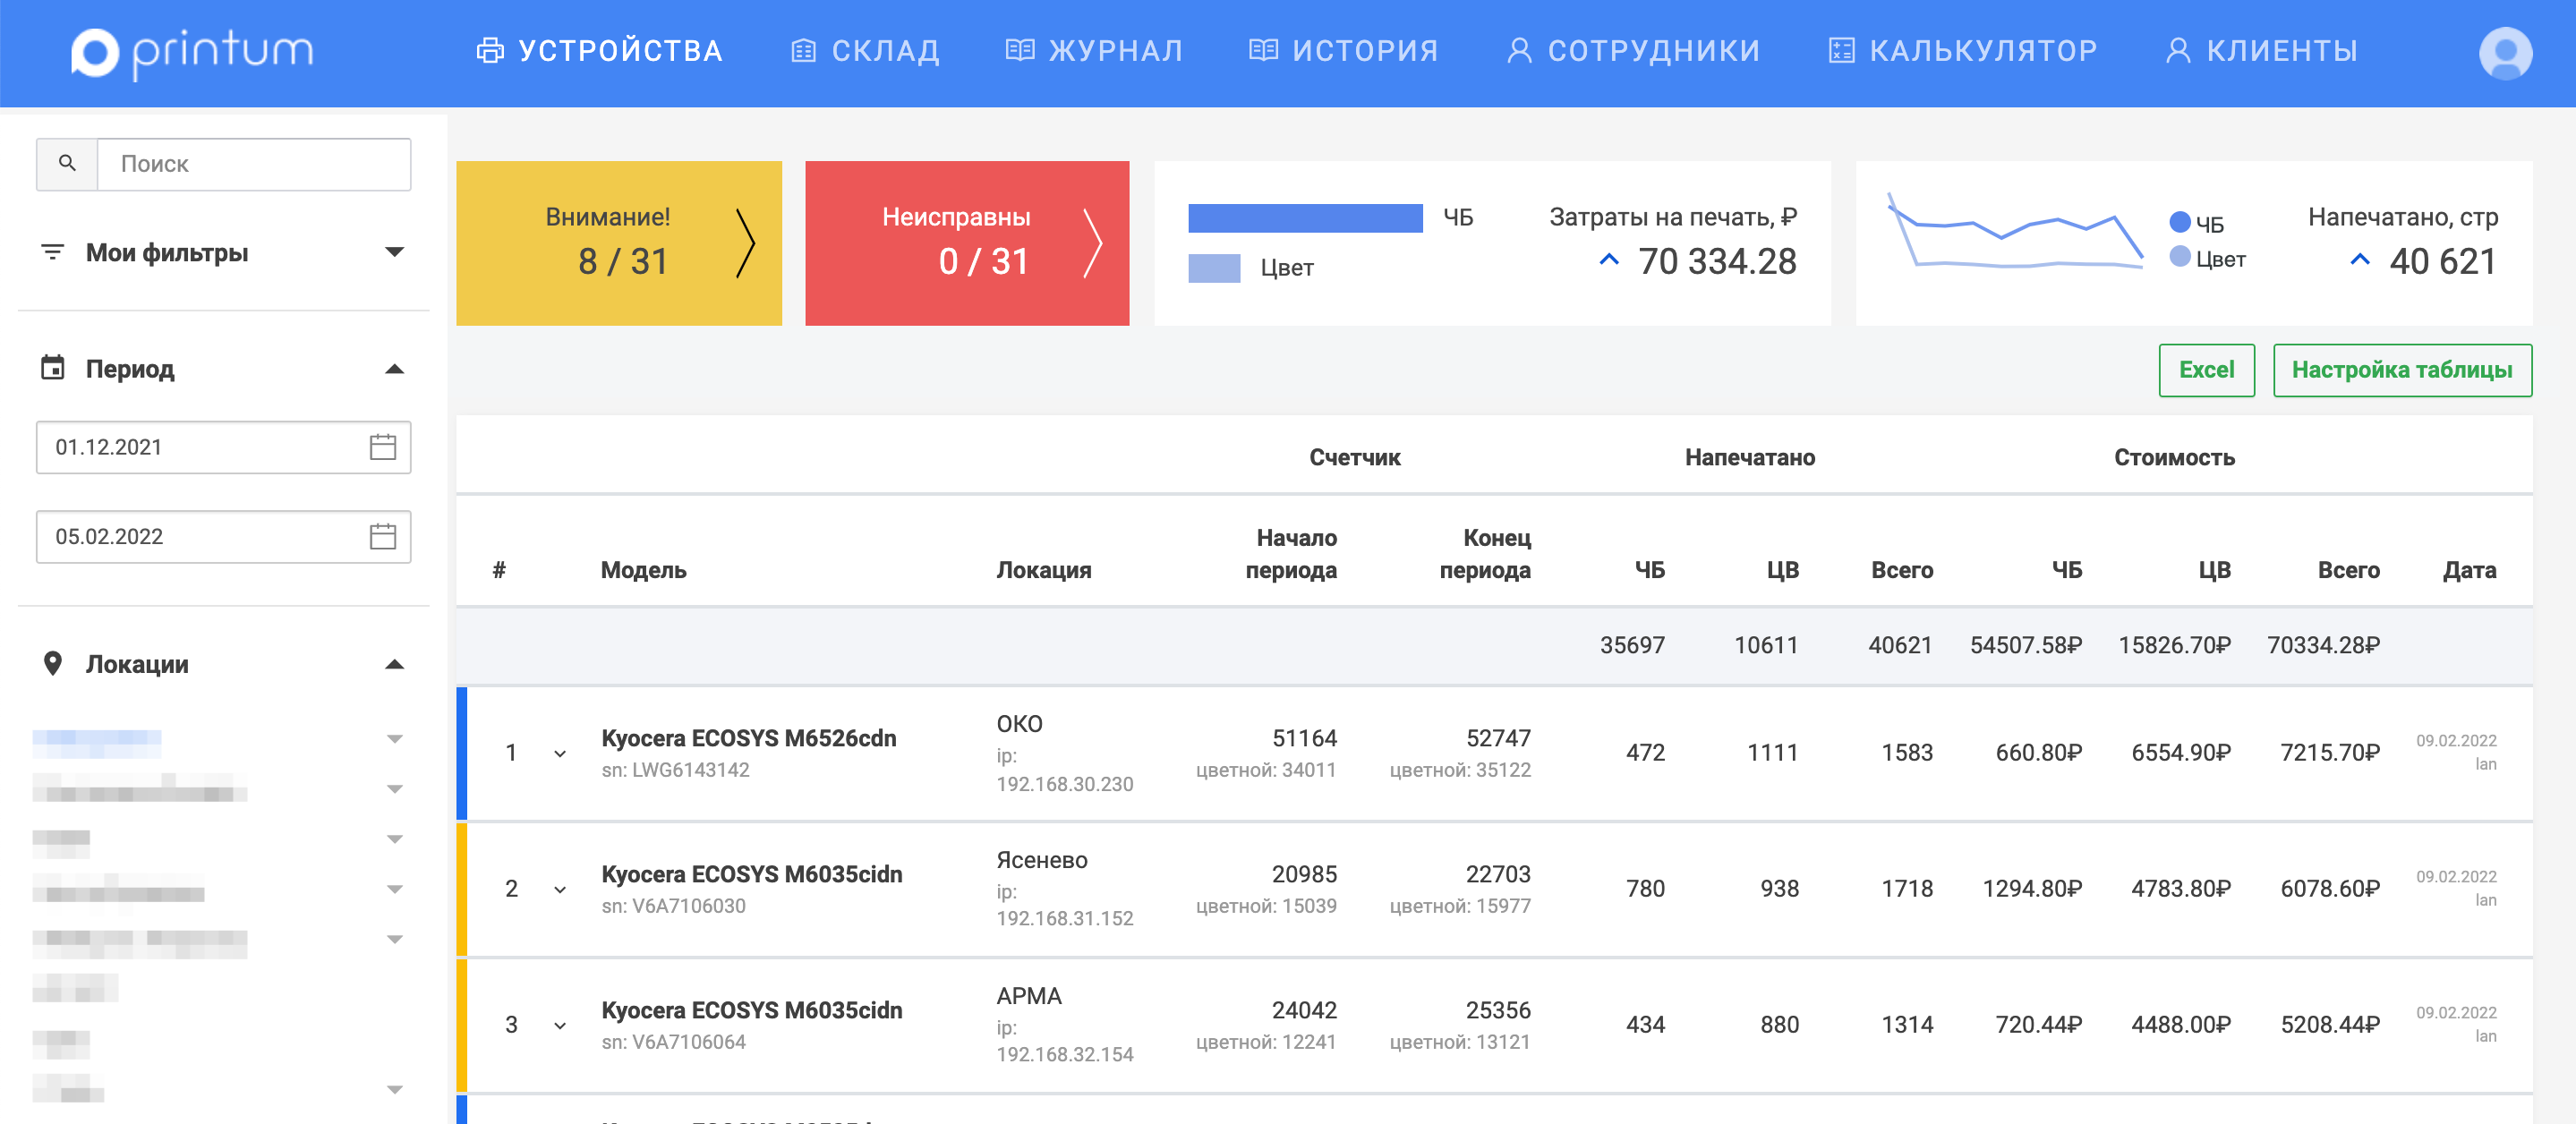Click the Excel export button
Image resolution: width=2576 pixels, height=1124 pixels.
[2205, 370]
